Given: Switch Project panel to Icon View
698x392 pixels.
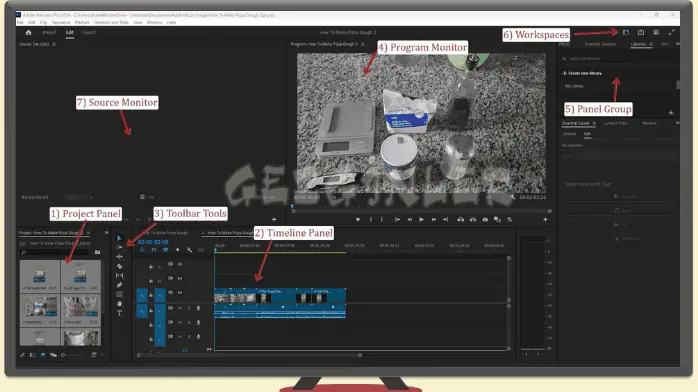Looking at the screenshot, I should (x=43, y=355).
